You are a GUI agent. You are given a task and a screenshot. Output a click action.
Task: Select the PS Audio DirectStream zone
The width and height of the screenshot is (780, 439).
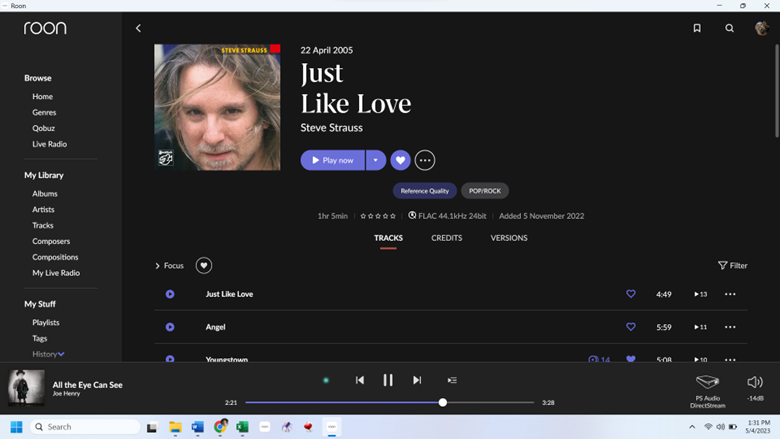point(707,391)
